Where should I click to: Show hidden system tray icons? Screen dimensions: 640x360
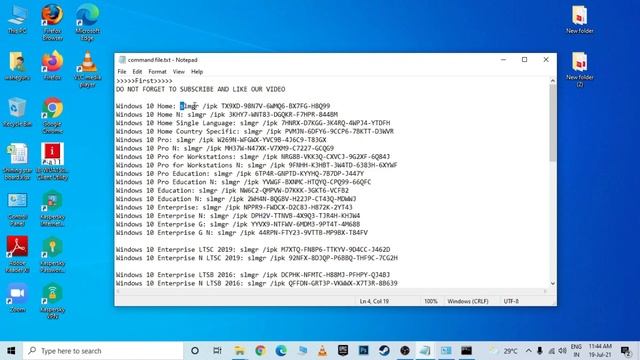(x=529, y=351)
